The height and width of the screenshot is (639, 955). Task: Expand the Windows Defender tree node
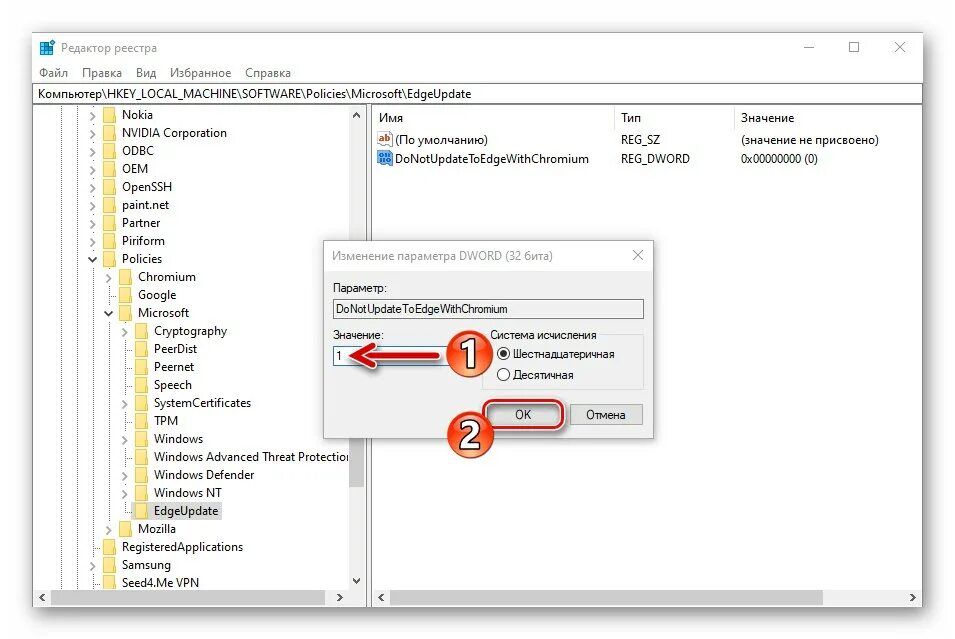(x=124, y=475)
